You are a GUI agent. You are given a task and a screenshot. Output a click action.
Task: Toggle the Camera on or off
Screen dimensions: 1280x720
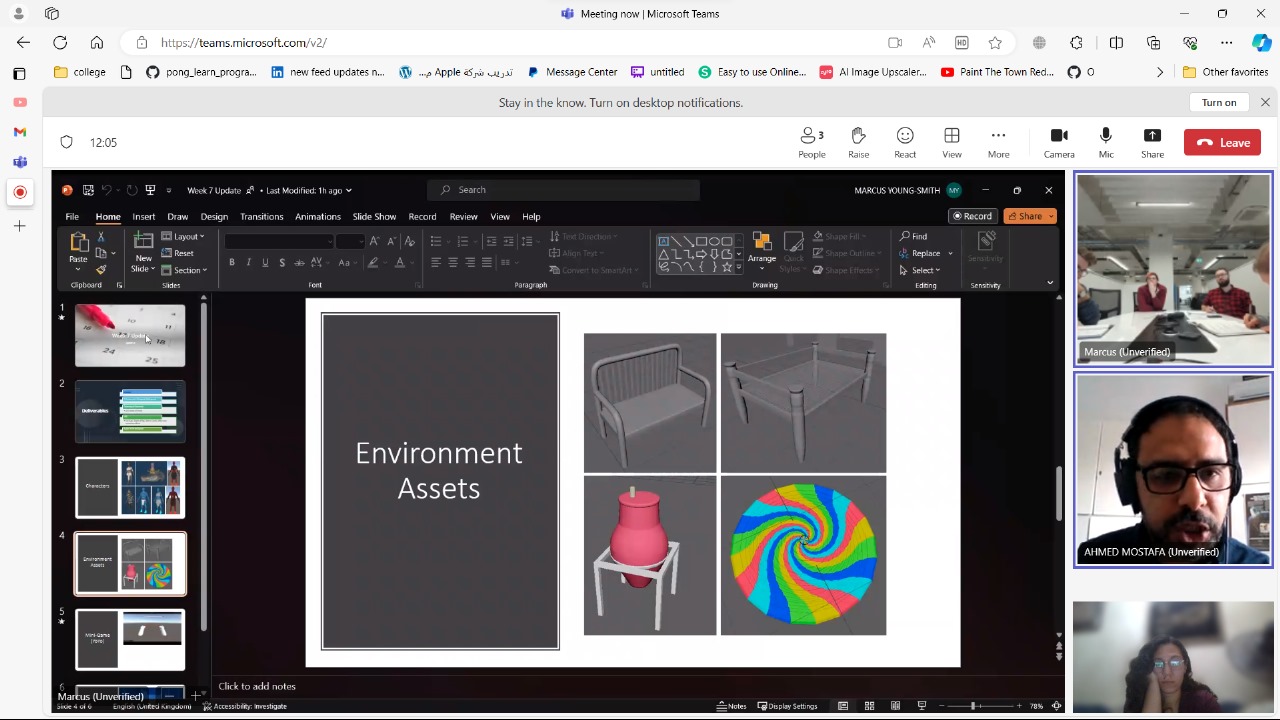point(1059,142)
